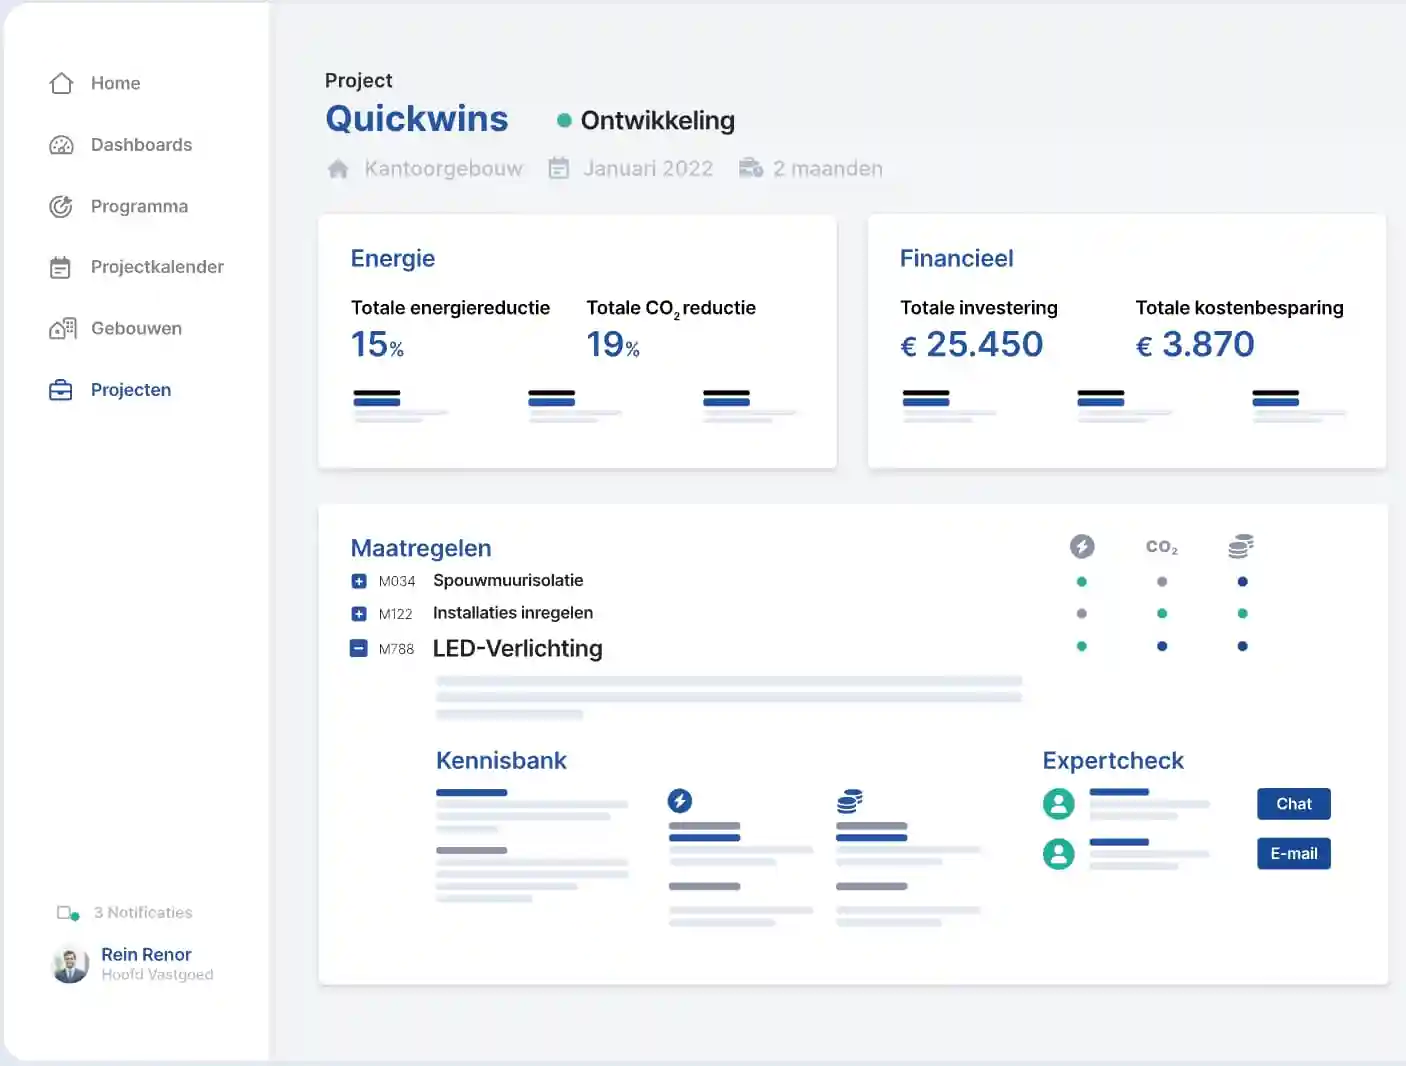Image resolution: width=1406 pixels, height=1066 pixels.
Task: Click the Totale kostenbesparing label
Action: pyautogui.click(x=1240, y=308)
